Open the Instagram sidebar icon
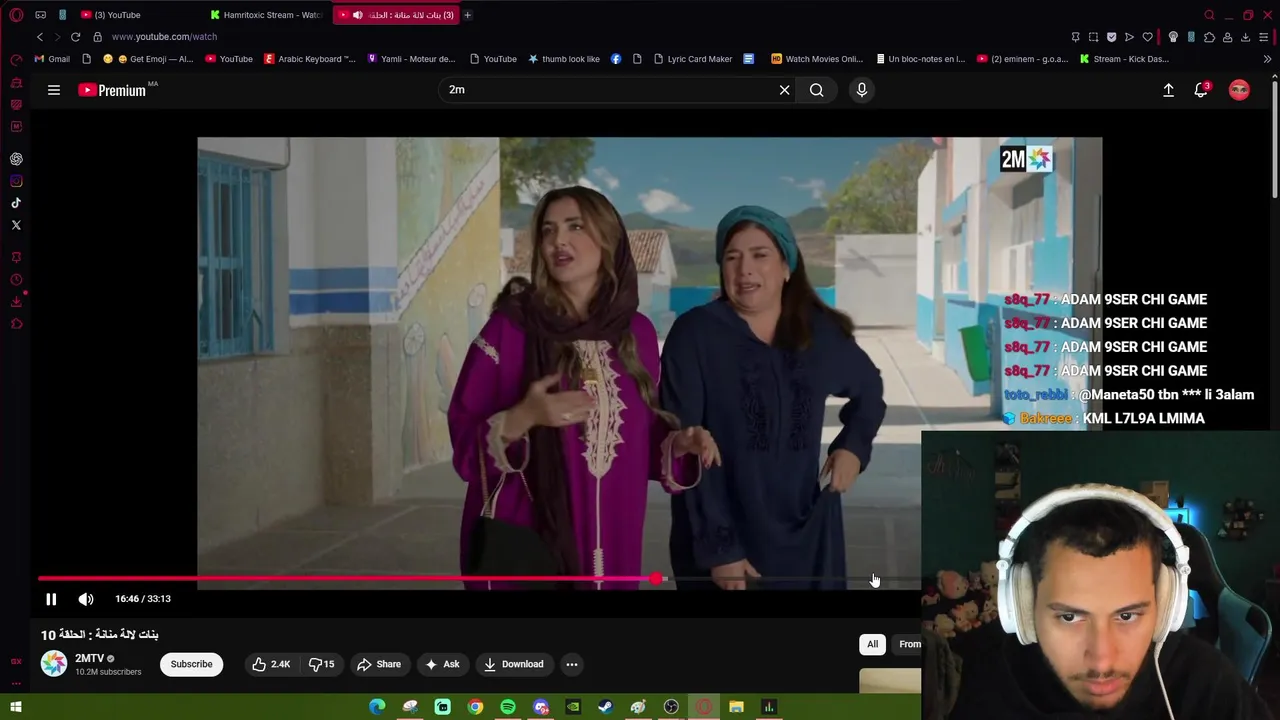The height and width of the screenshot is (720, 1280). pyautogui.click(x=16, y=181)
